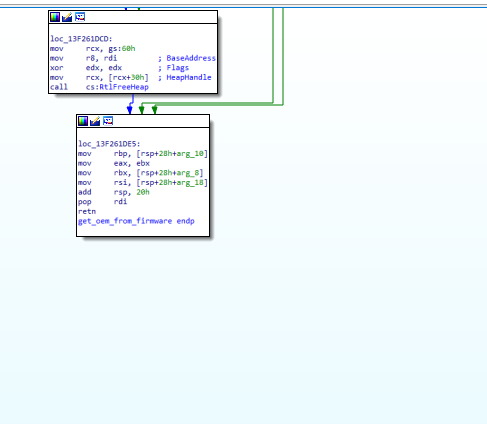487x424 pixels.
Task: Click the pop rdi instruction
Action: point(103,202)
